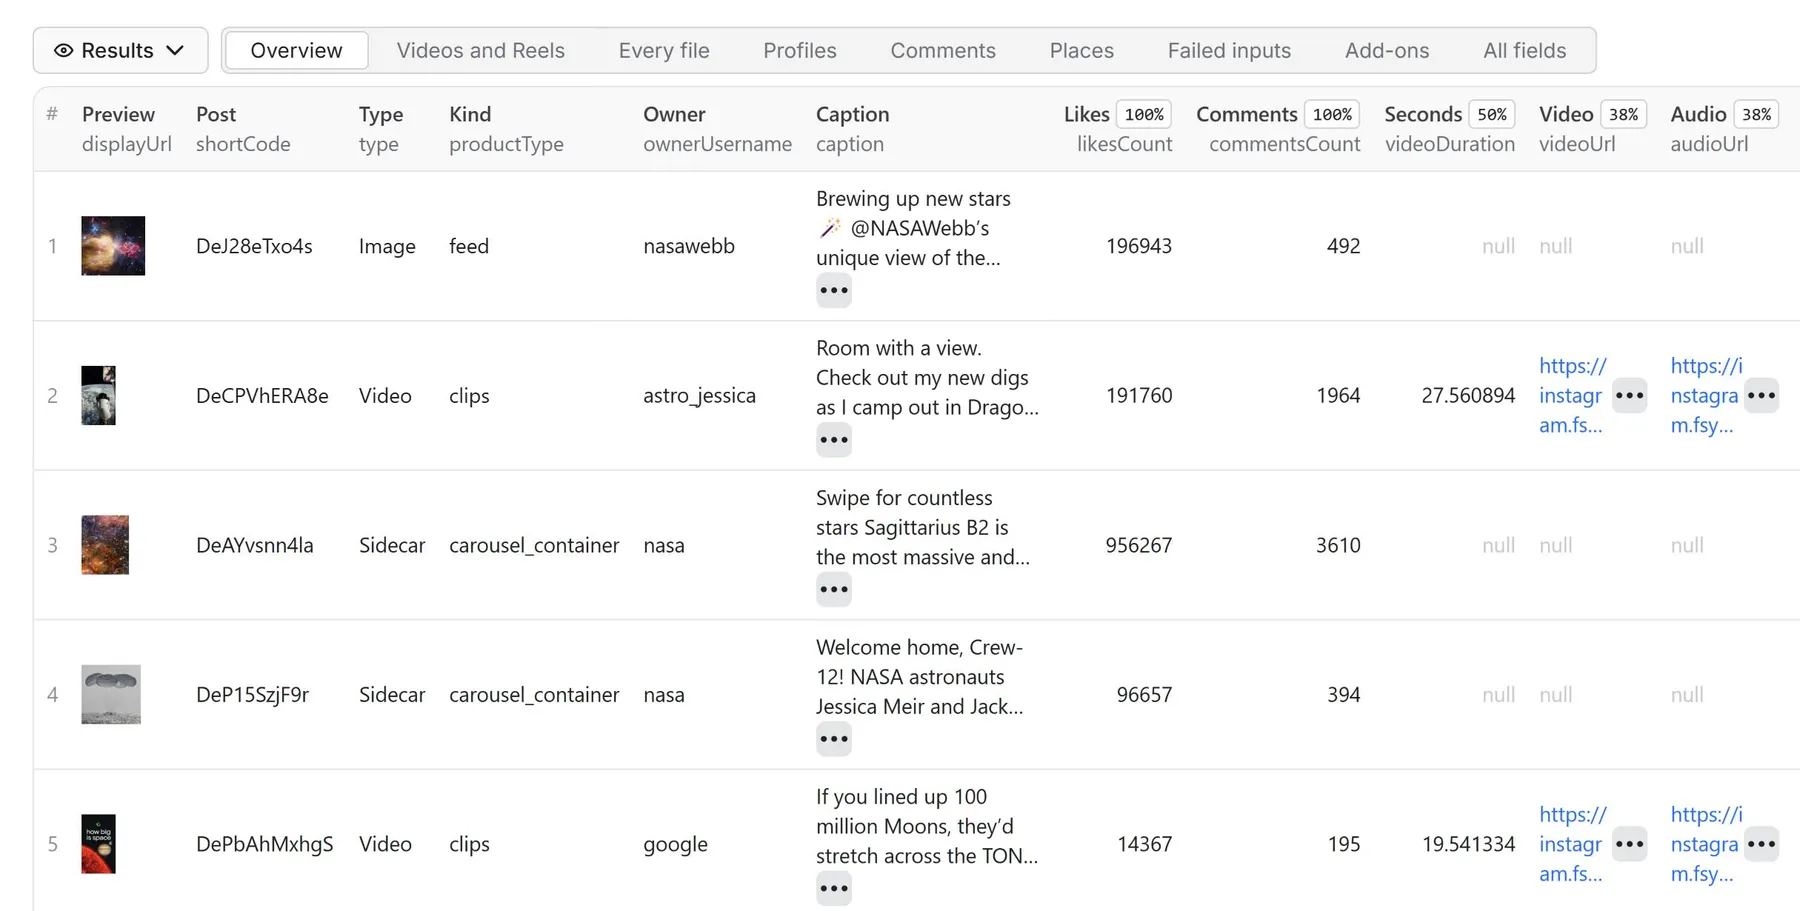Select the Overview tab
Viewport: 1800px width, 911px height.
(296, 50)
